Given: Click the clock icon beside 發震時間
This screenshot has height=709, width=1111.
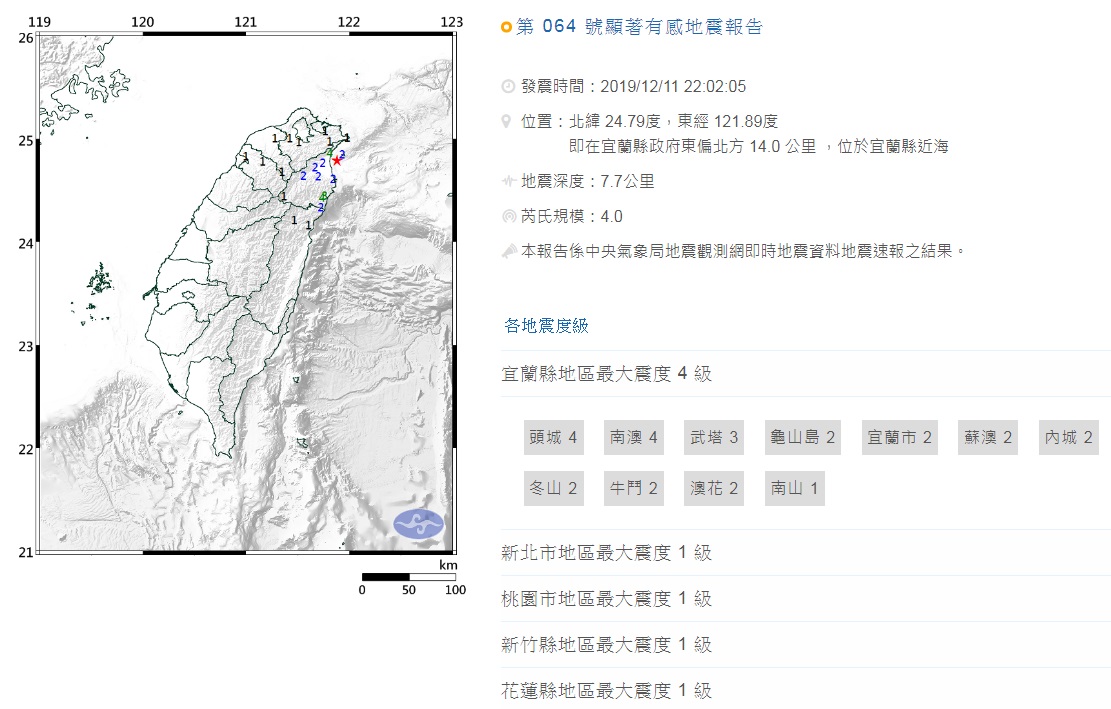Looking at the screenshot, I should [x=508, y=86].
